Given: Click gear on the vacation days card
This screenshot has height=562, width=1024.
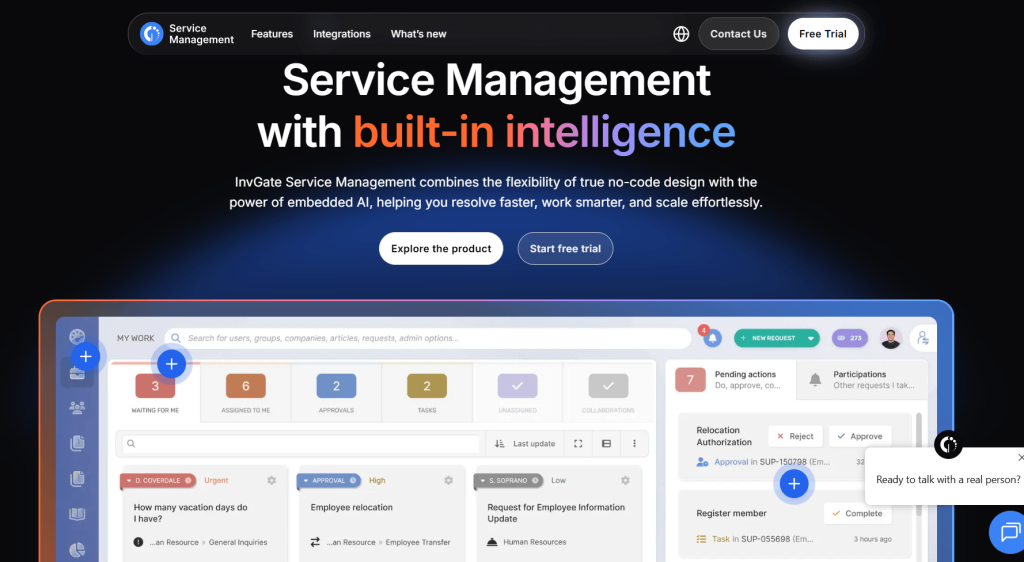Looking at the screenshot, I should click(272, 480).
